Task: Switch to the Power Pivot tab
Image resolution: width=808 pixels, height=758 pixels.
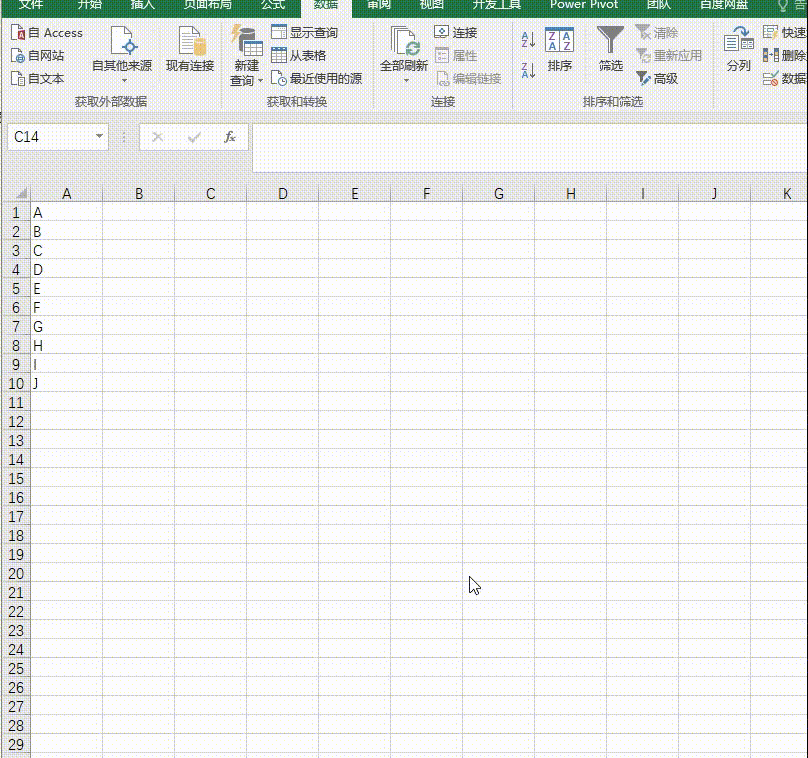Action: tap(584, 5)
